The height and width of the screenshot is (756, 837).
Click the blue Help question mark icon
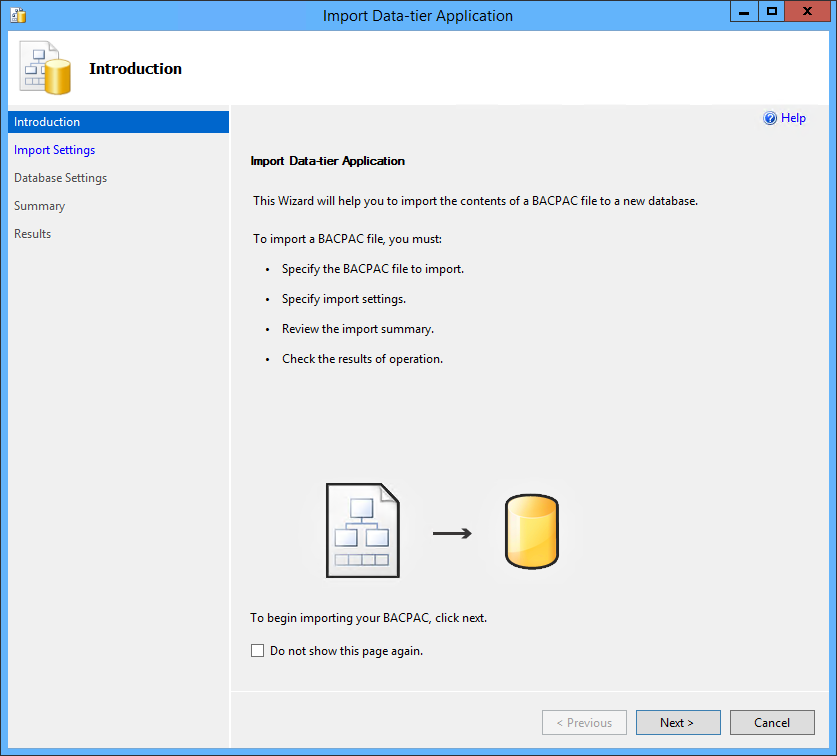tap(770, 118)
